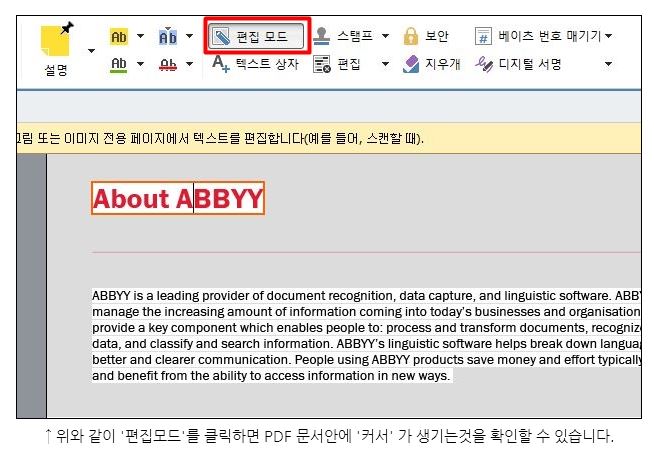The image size is (654, 464).
Task: Select the yellow highlight text tool
Action: pyautogui.click(x=119, y=37)
